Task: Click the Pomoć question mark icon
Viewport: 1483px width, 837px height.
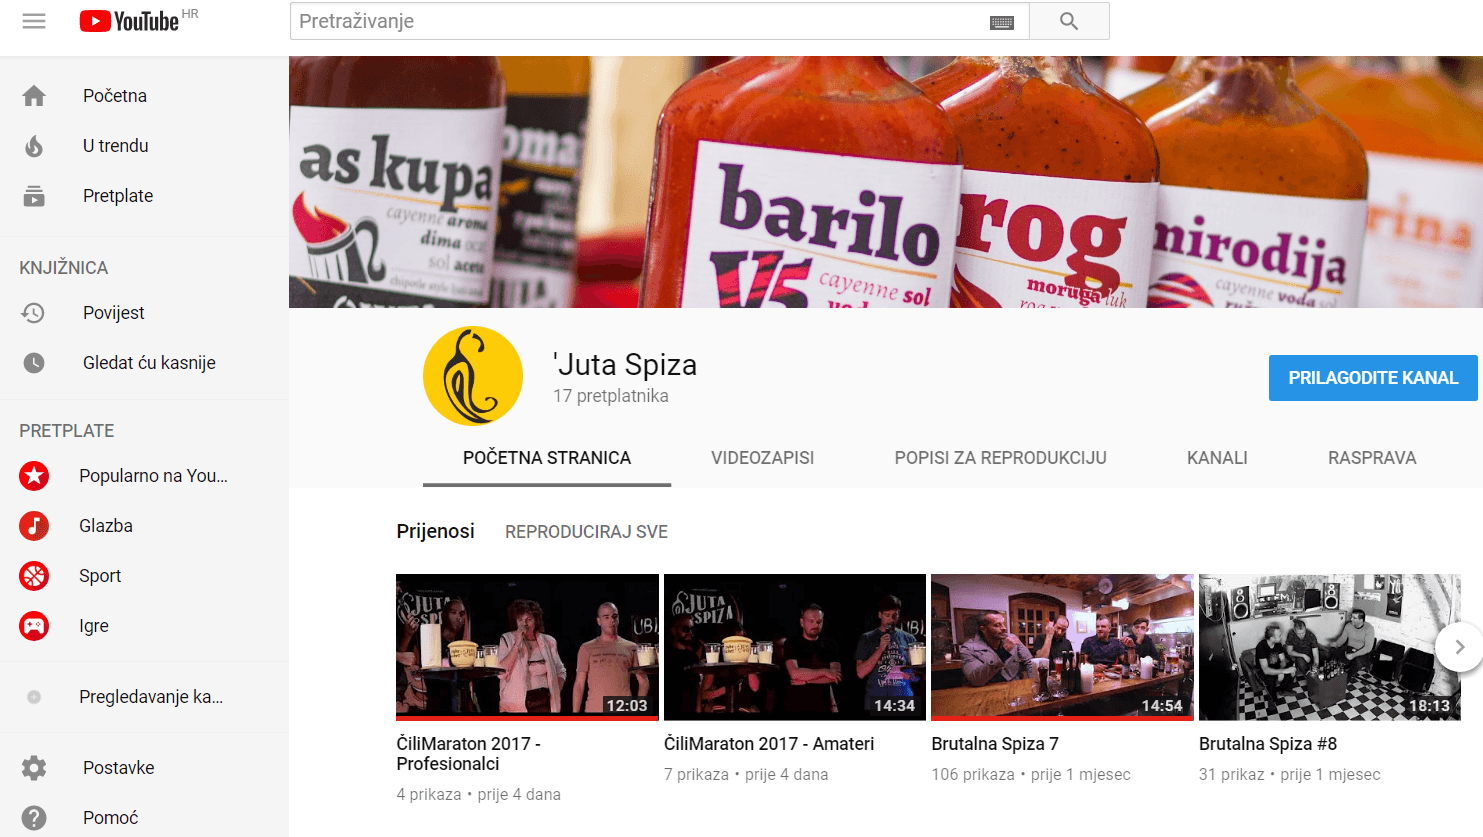Action: click(x=34, y=818)
